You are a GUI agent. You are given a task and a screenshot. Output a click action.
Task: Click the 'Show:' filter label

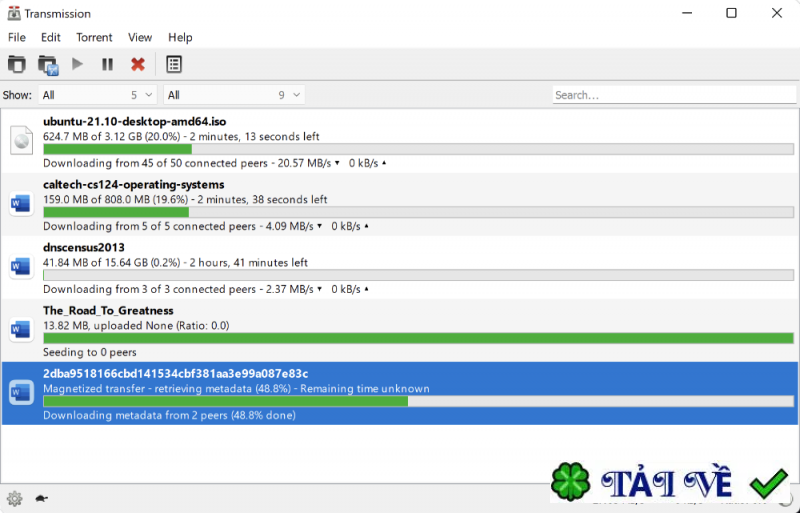coord(17,95)
